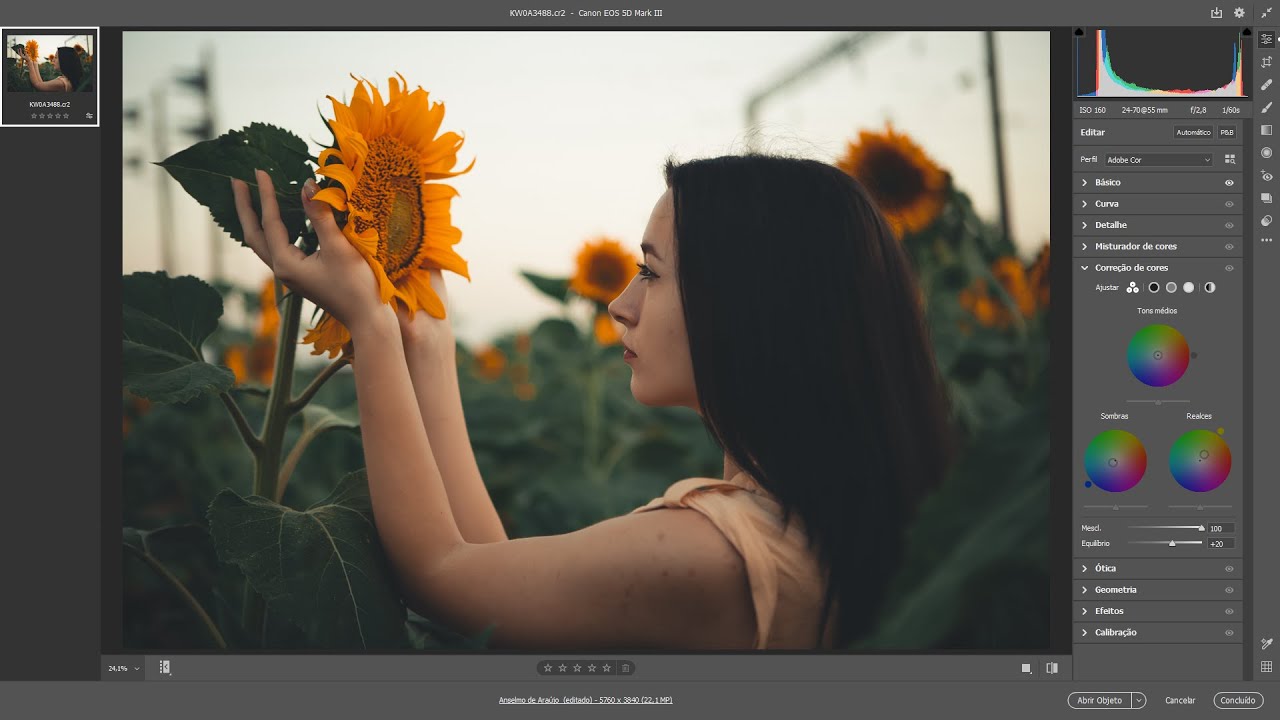Toggle visibility of Misturador de cores edits
1280x720 pixels.
tap(1229, 247)
